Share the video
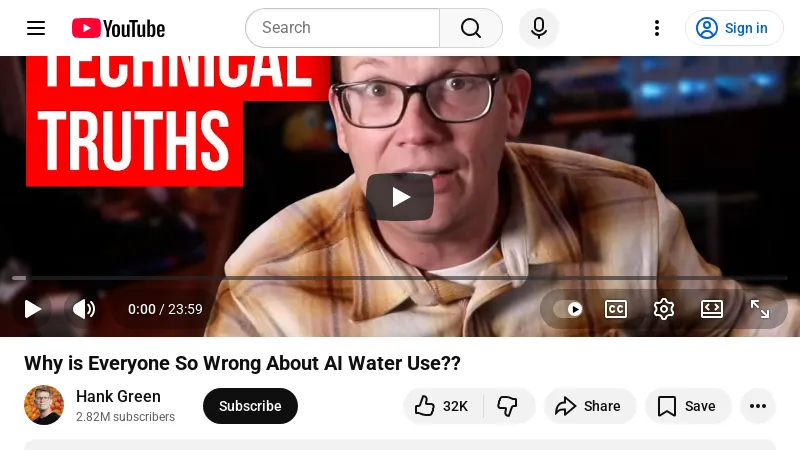The width and height of the screenshot is (800, 450). click(589, 406)
